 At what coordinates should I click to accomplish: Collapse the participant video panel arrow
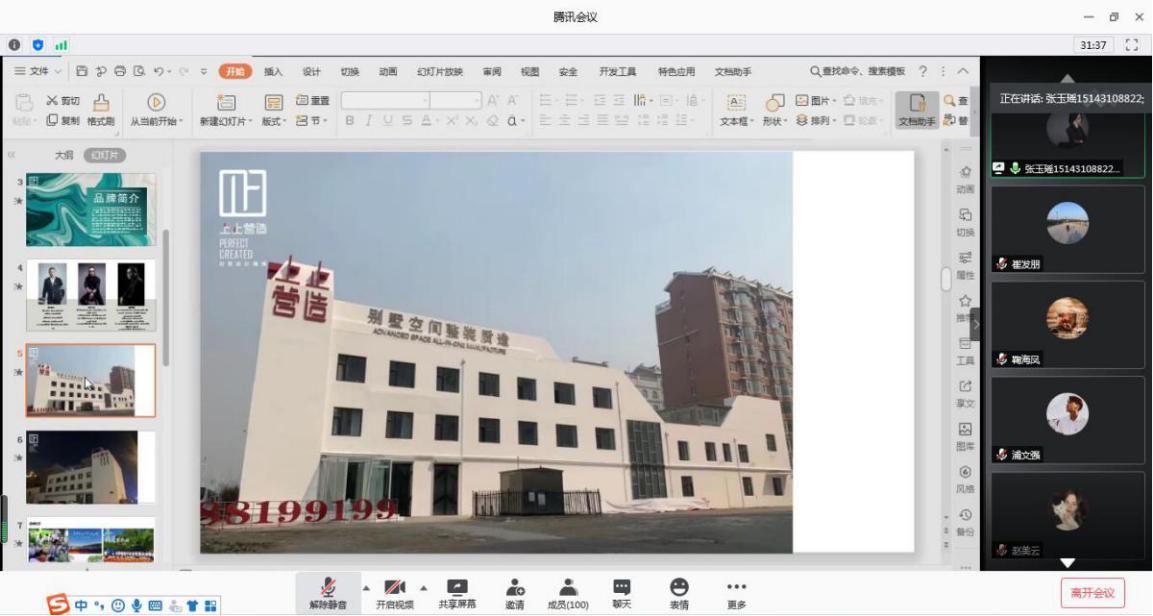click(976, 324)
